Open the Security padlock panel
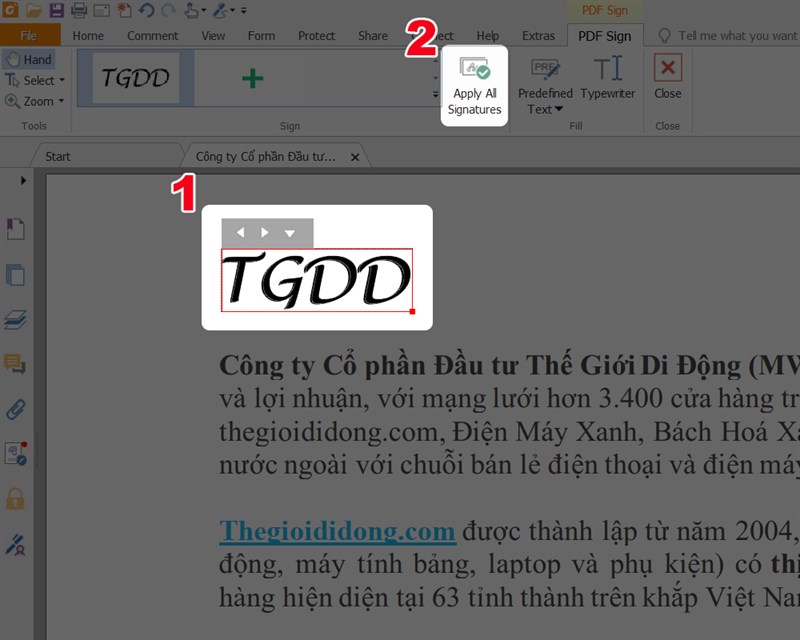Screen dimensions: 800x640 click(15, 499)
